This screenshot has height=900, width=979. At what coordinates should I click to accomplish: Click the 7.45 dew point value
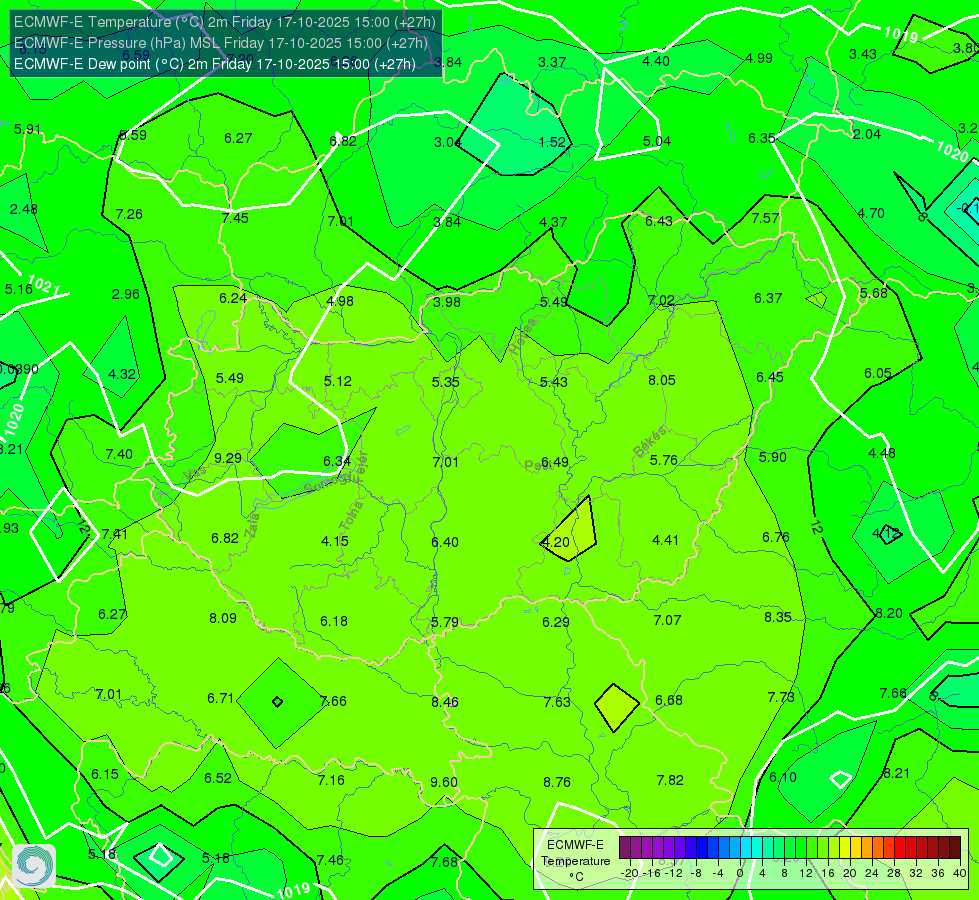tap(235, 218)
